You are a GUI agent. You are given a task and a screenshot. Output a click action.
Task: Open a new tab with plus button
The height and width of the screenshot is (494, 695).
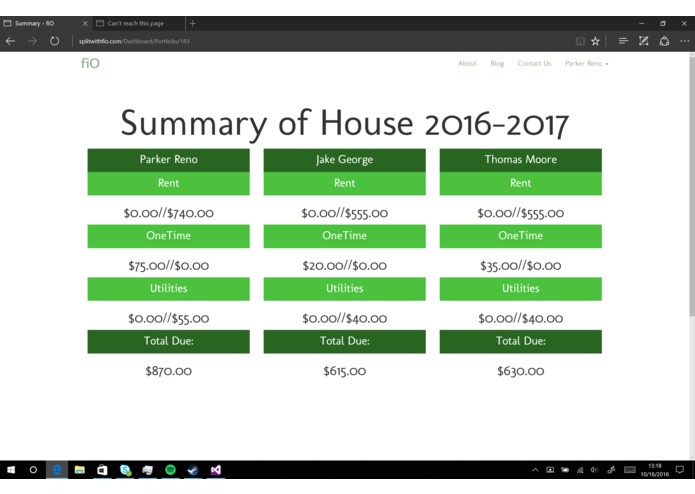tap(193, 23)
